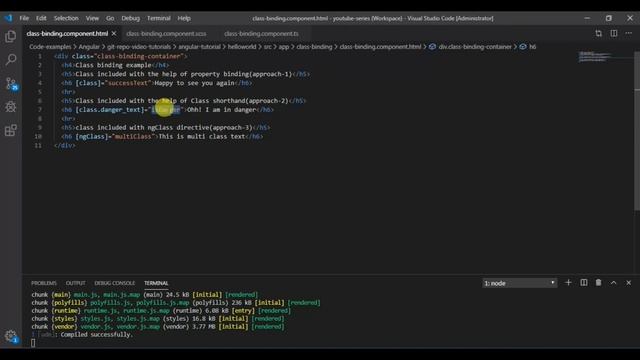The width and height of the screenshot is (640, 360).
Task: Click 'class-binding-container' string on line 1
Action: pos(139,56)
